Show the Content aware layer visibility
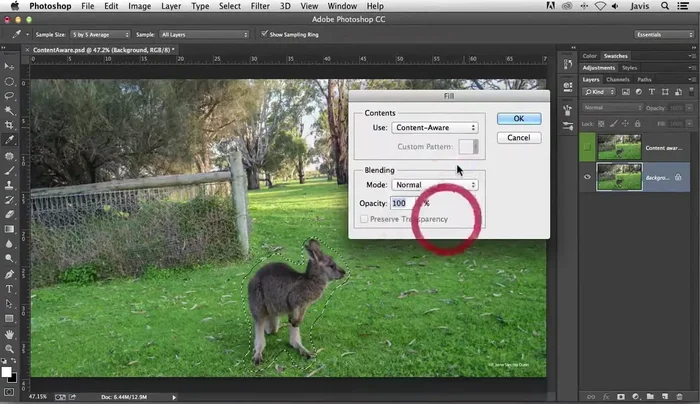This screenshot has width=700, height=404. 587,147
